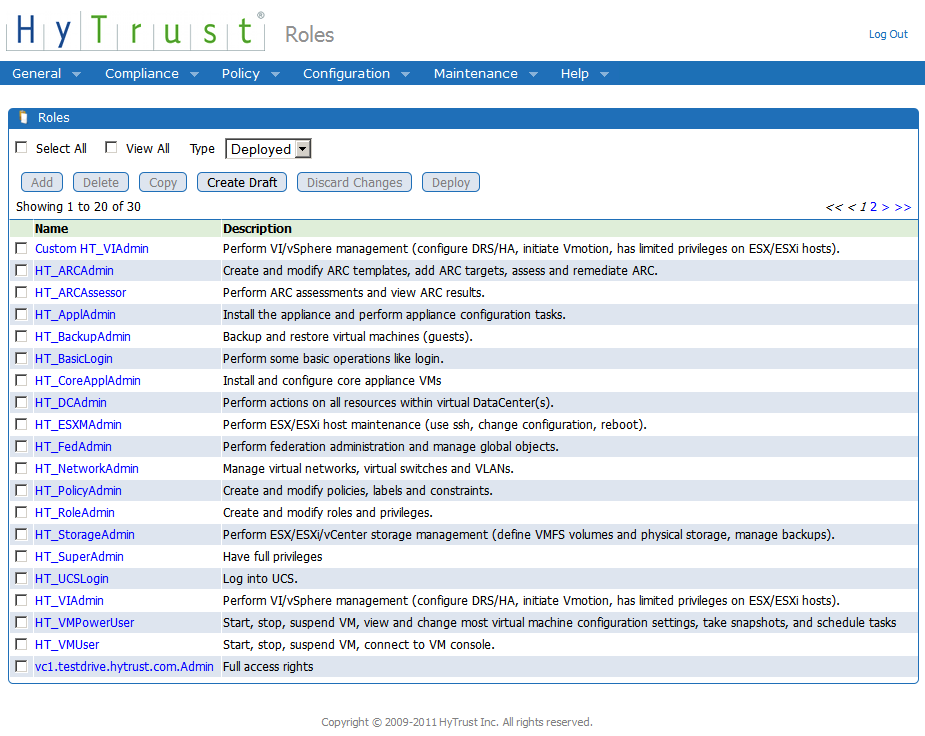Select the HT_PolicyAdmin checkbox
Image resolution: width=925 pixels, height=736 pixels.
pos(21,490)
